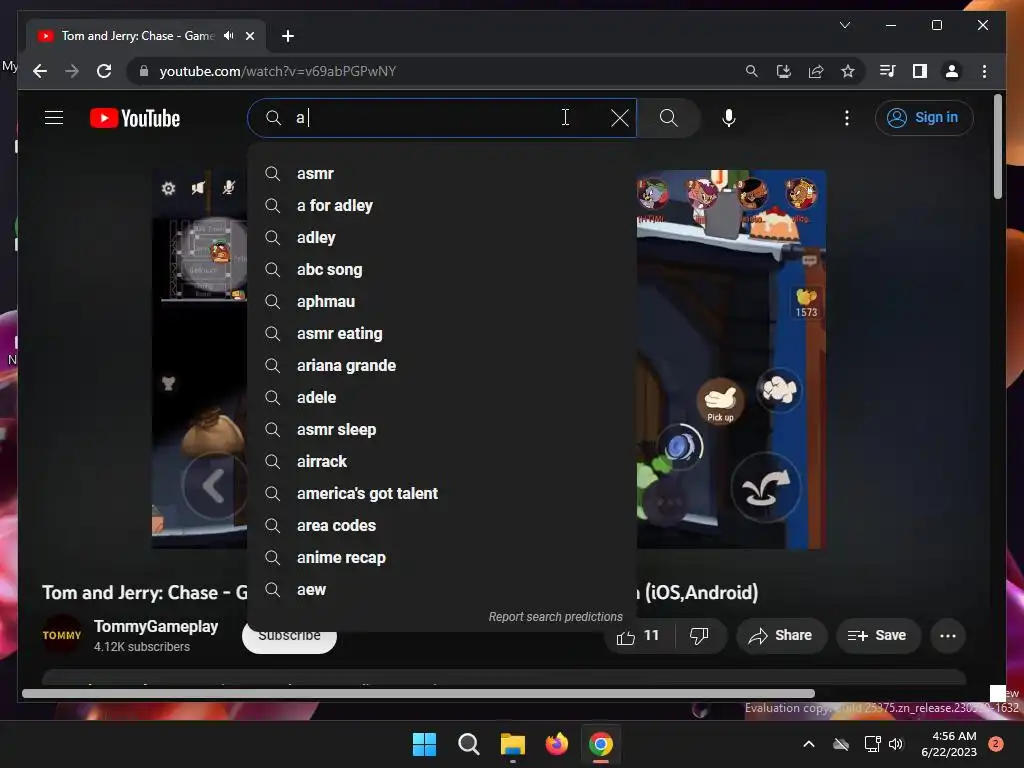Bookmark this tab with the star
Screen dimensions: 1024x768
[x=848, y=71]
